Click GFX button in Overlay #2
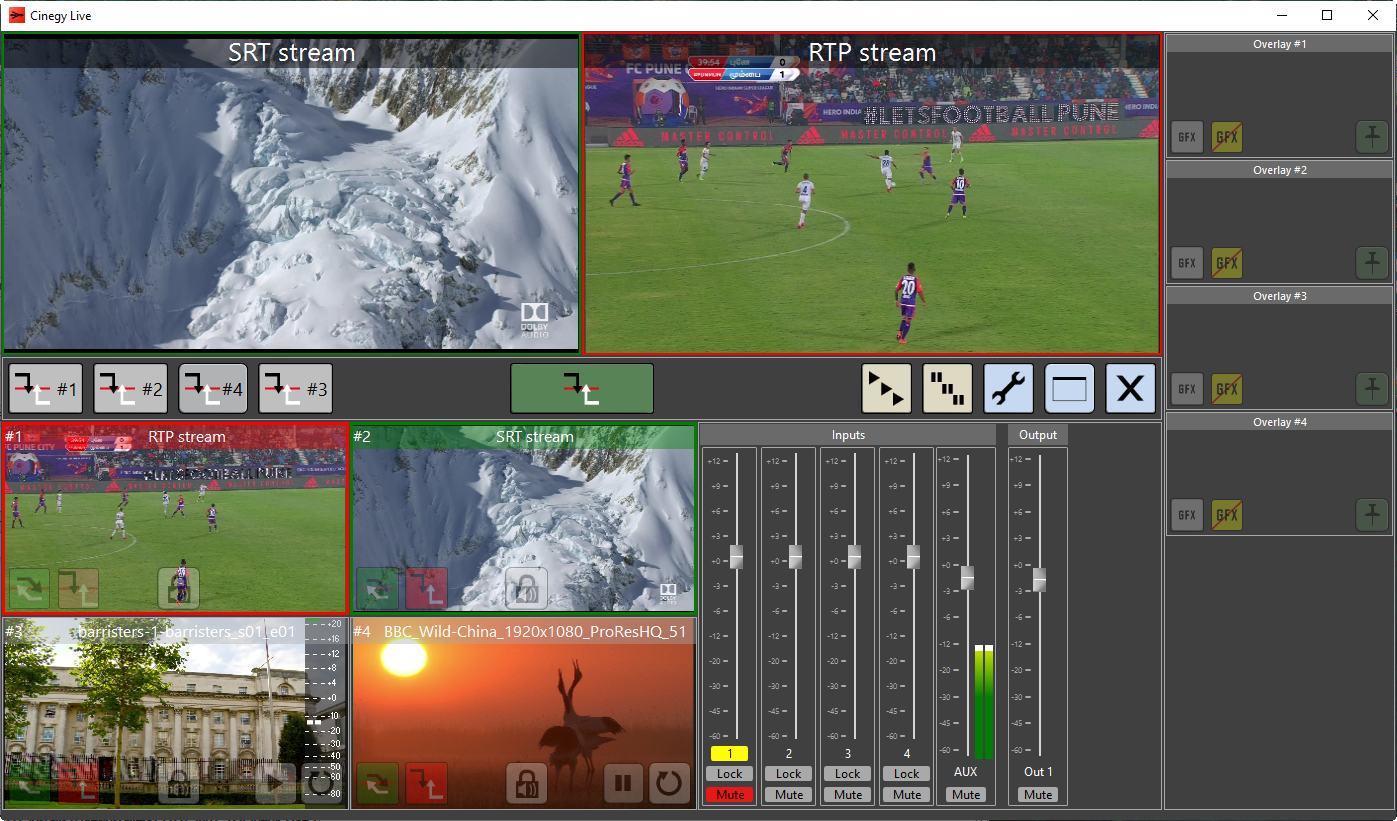 click(x=1187, y=263)
